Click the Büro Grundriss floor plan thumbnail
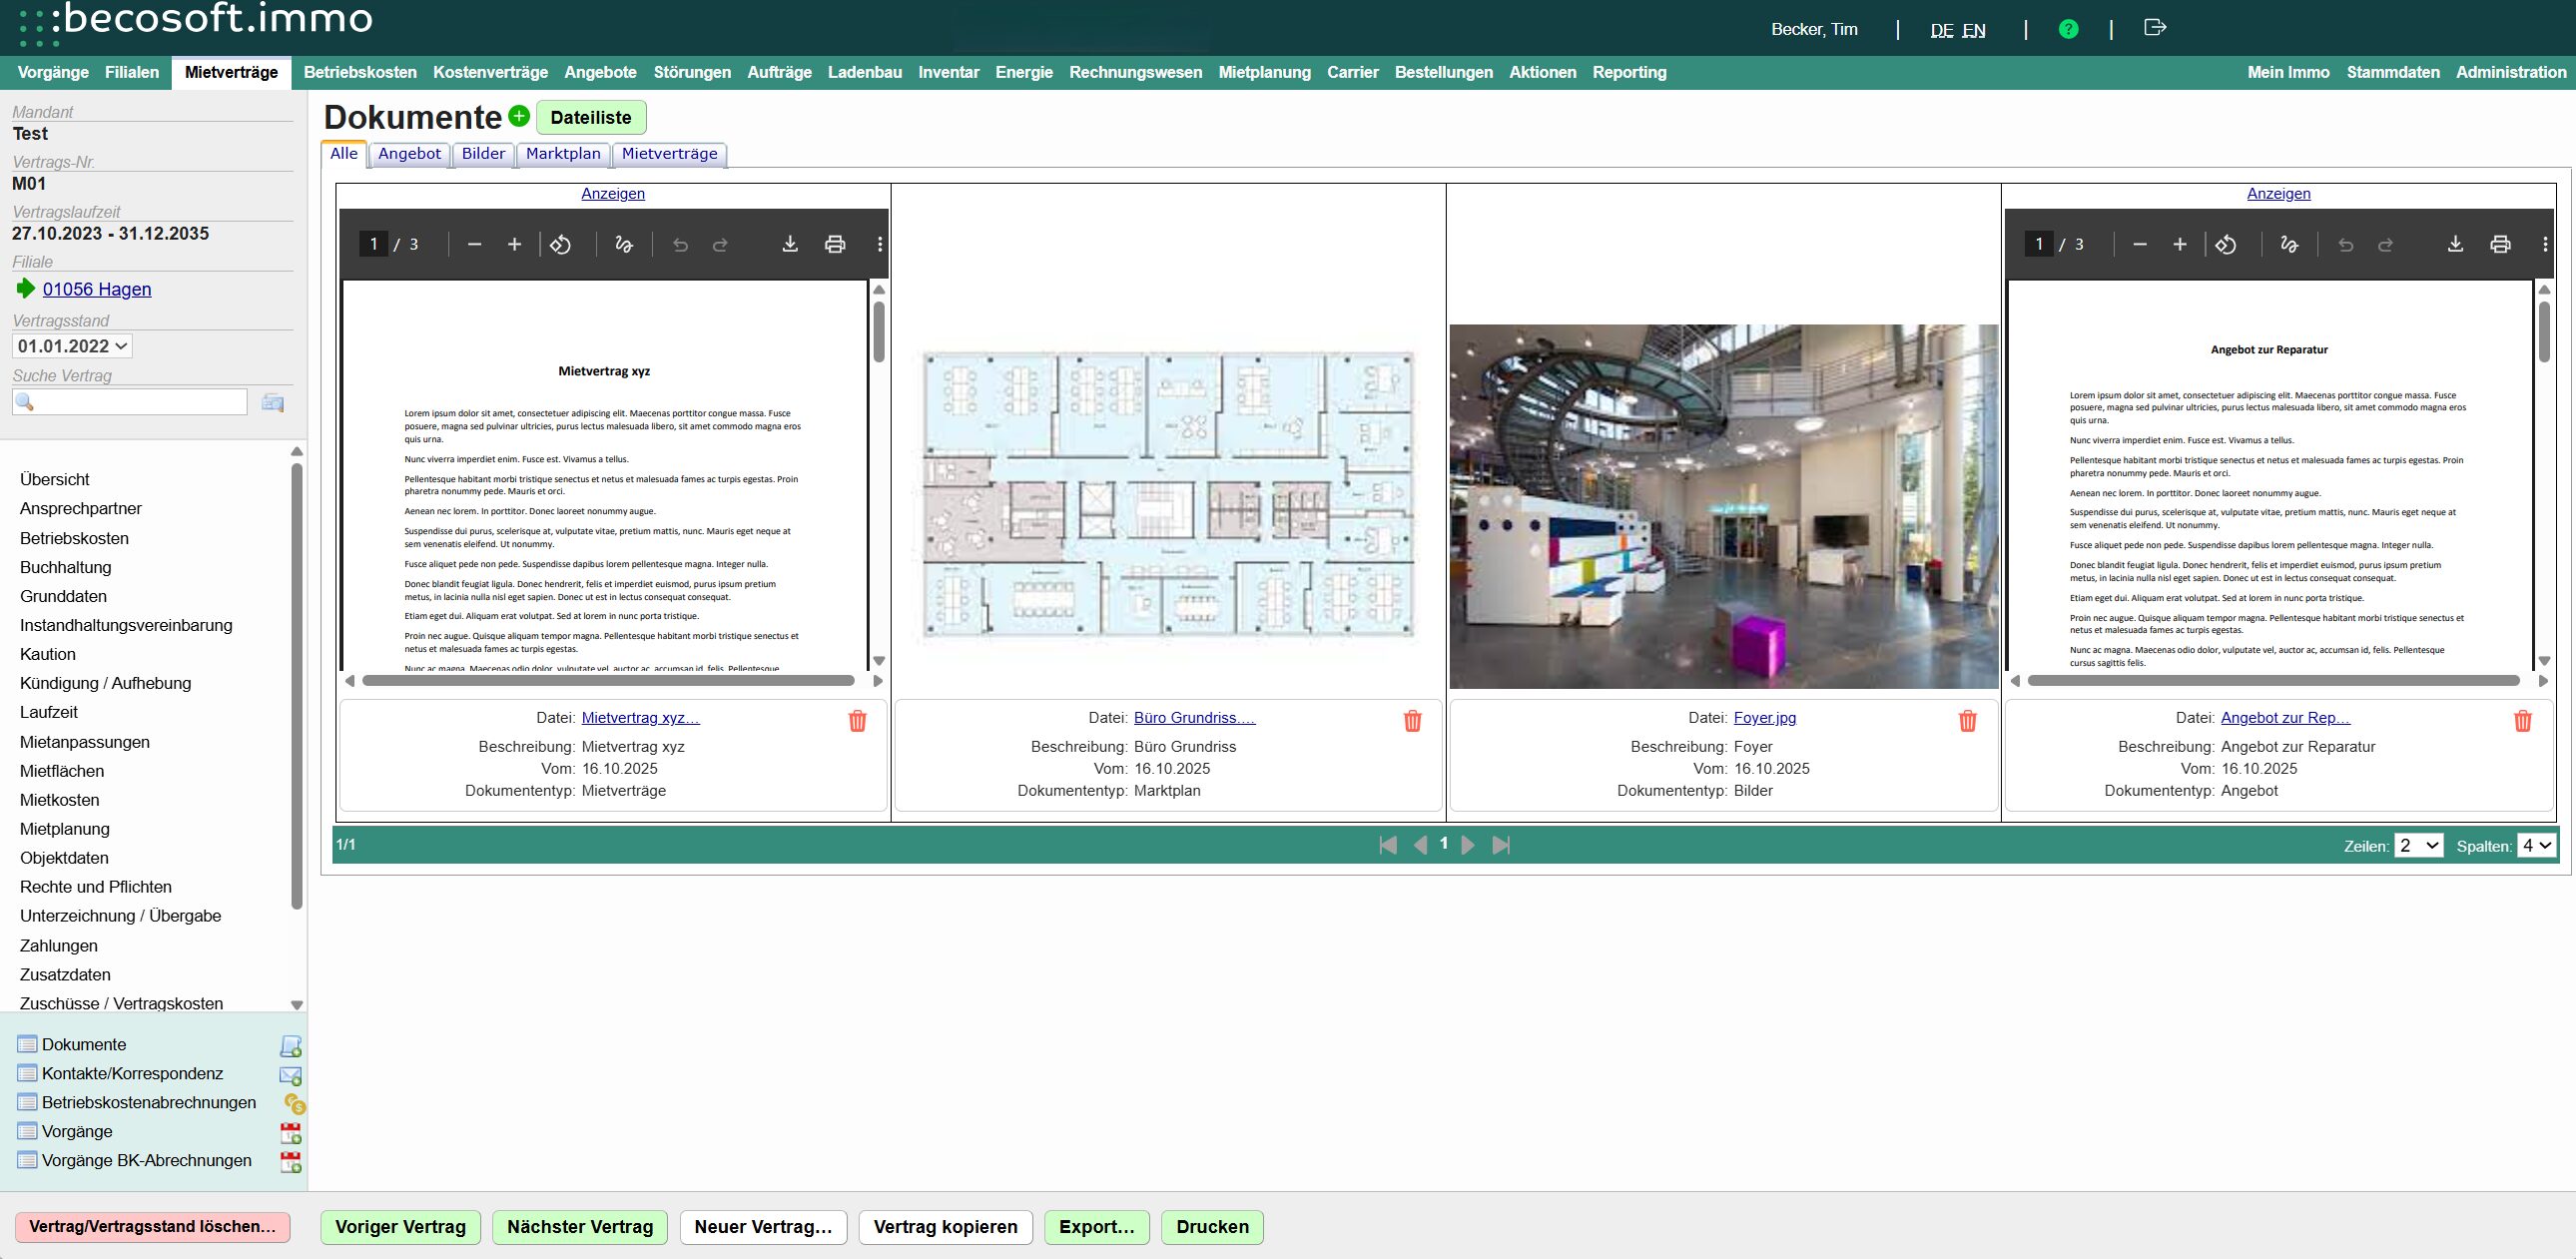Viewport: 2576px width, 1259px height. pos(1167,494)
